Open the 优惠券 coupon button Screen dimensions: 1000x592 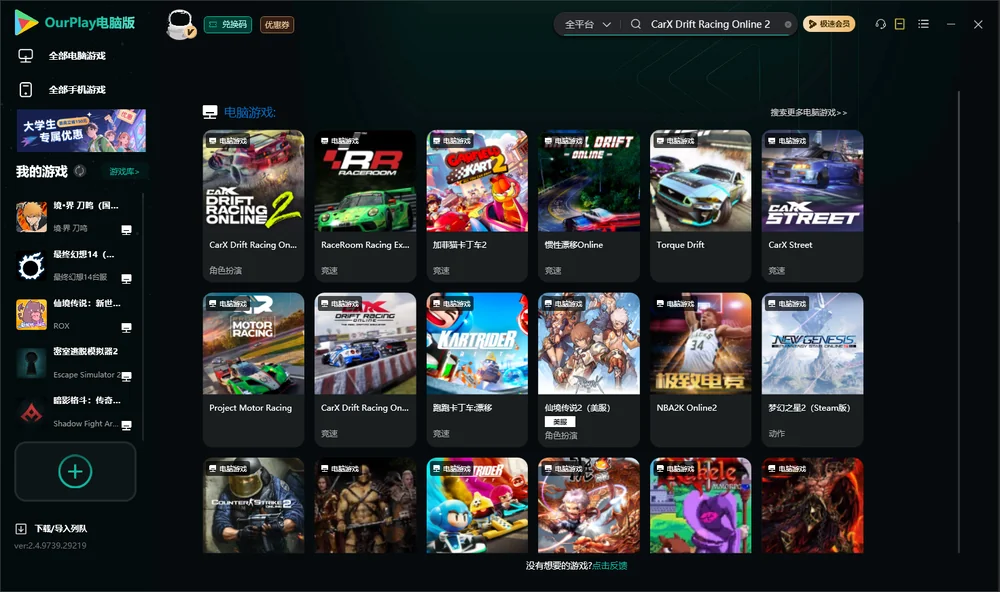coord(277,25)
